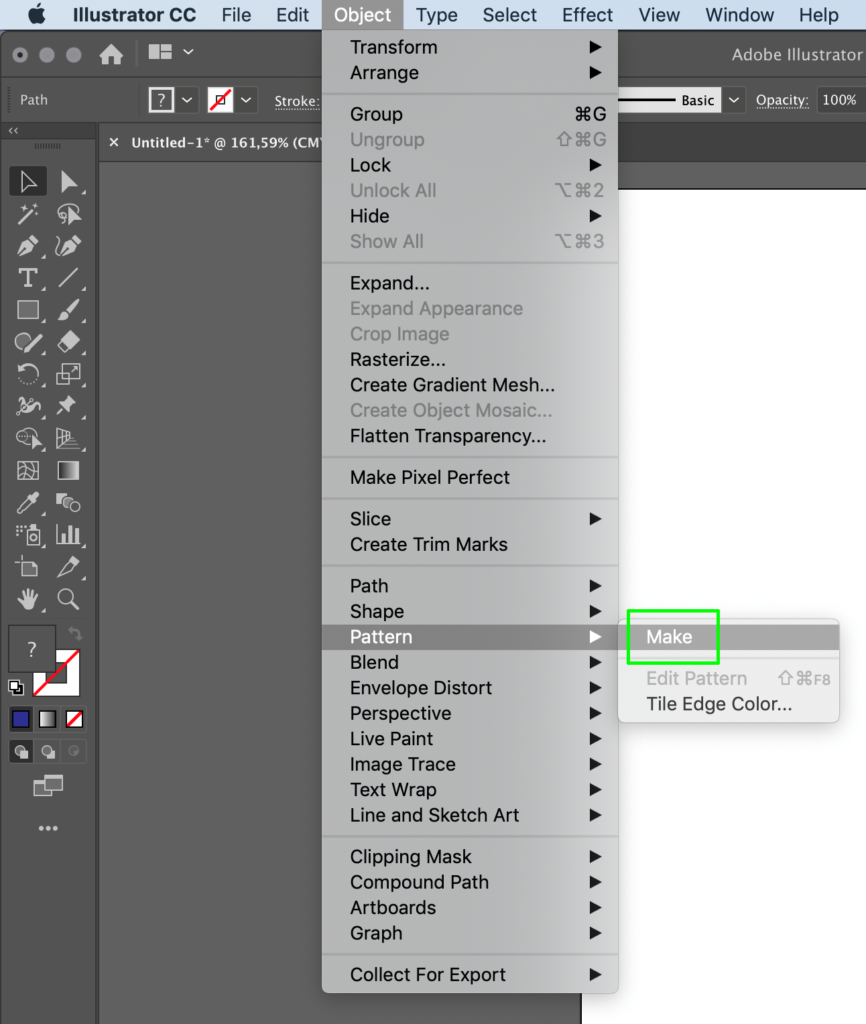This screenshot has width=866, height=1024.
Task: Select the Type tool
Action: point(28,277)
